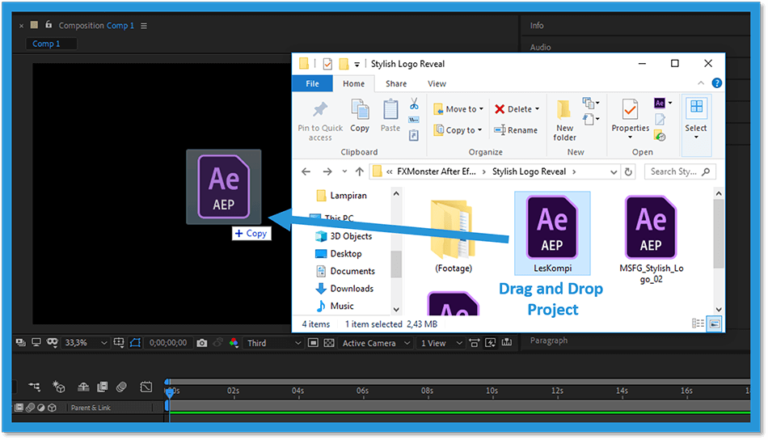
Task: Click the Edit icon in the Open group
Action: point(660,119)
